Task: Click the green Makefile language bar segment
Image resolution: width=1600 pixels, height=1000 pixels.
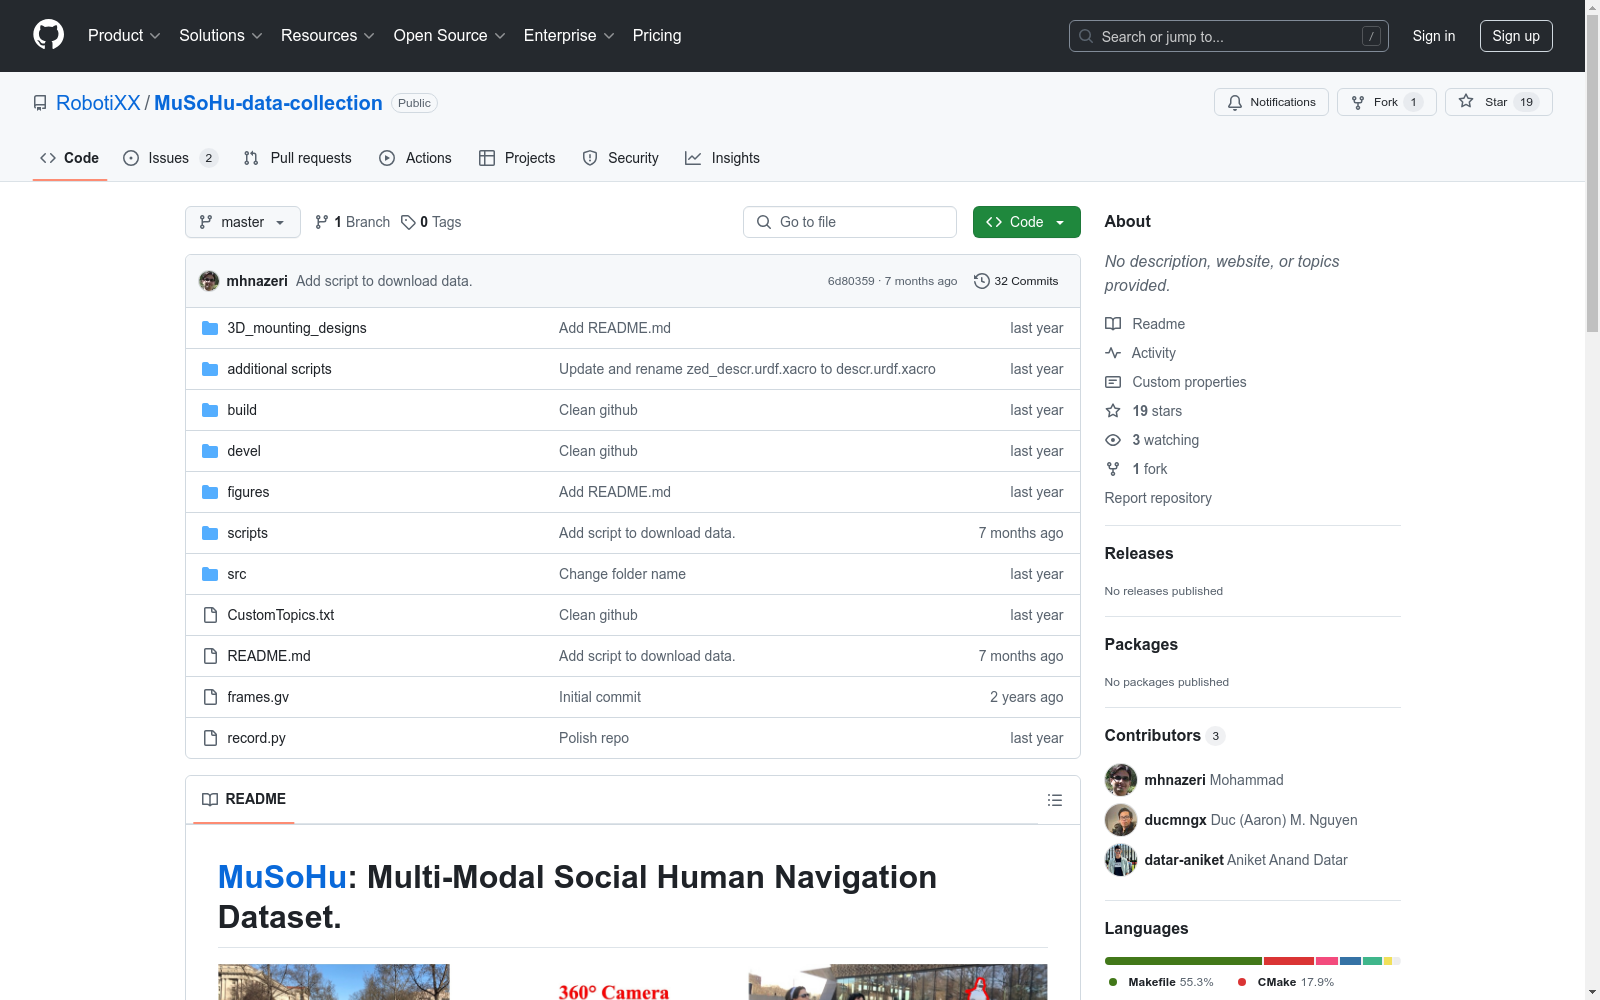Action: tap(1183, 961)
